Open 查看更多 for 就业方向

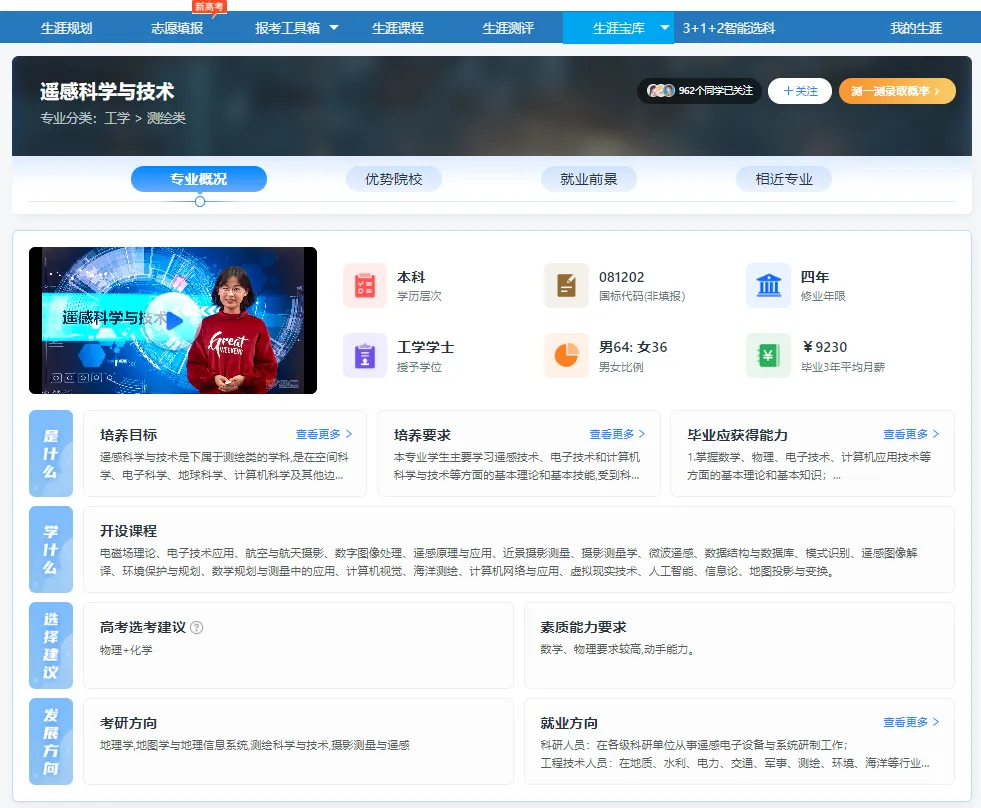[x=911, y=722]
